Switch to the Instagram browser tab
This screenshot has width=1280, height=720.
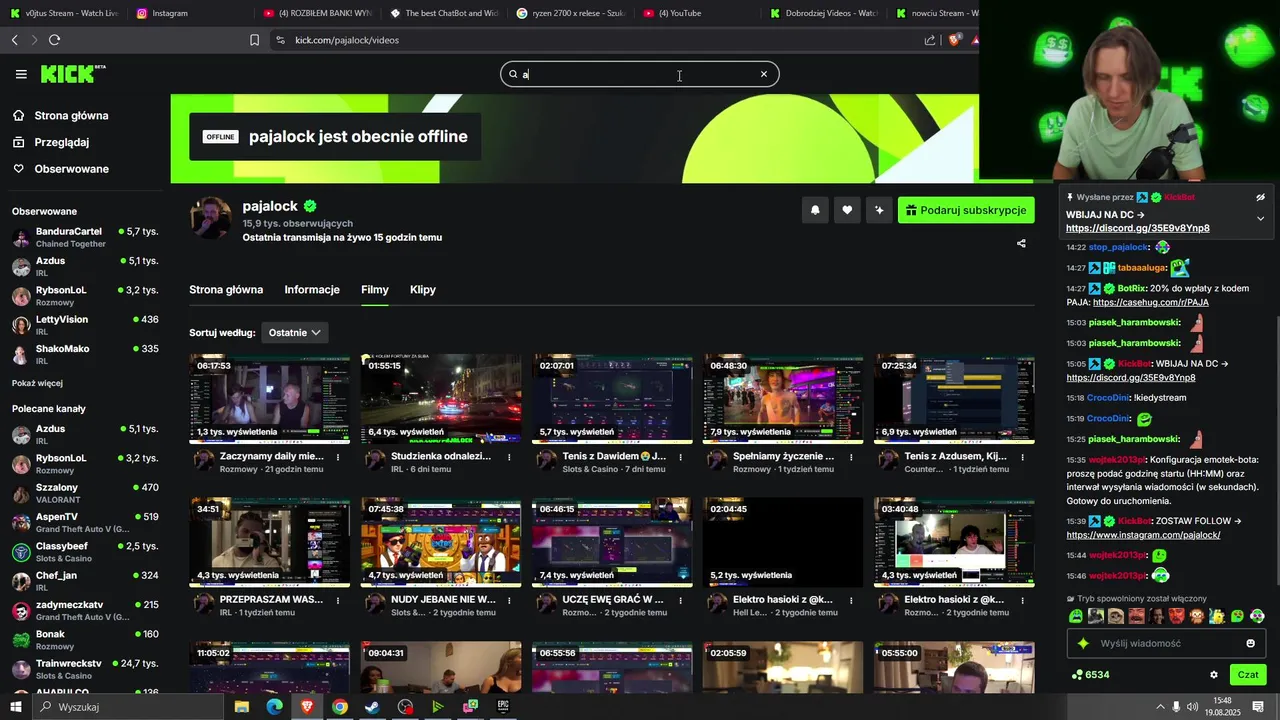185,13
